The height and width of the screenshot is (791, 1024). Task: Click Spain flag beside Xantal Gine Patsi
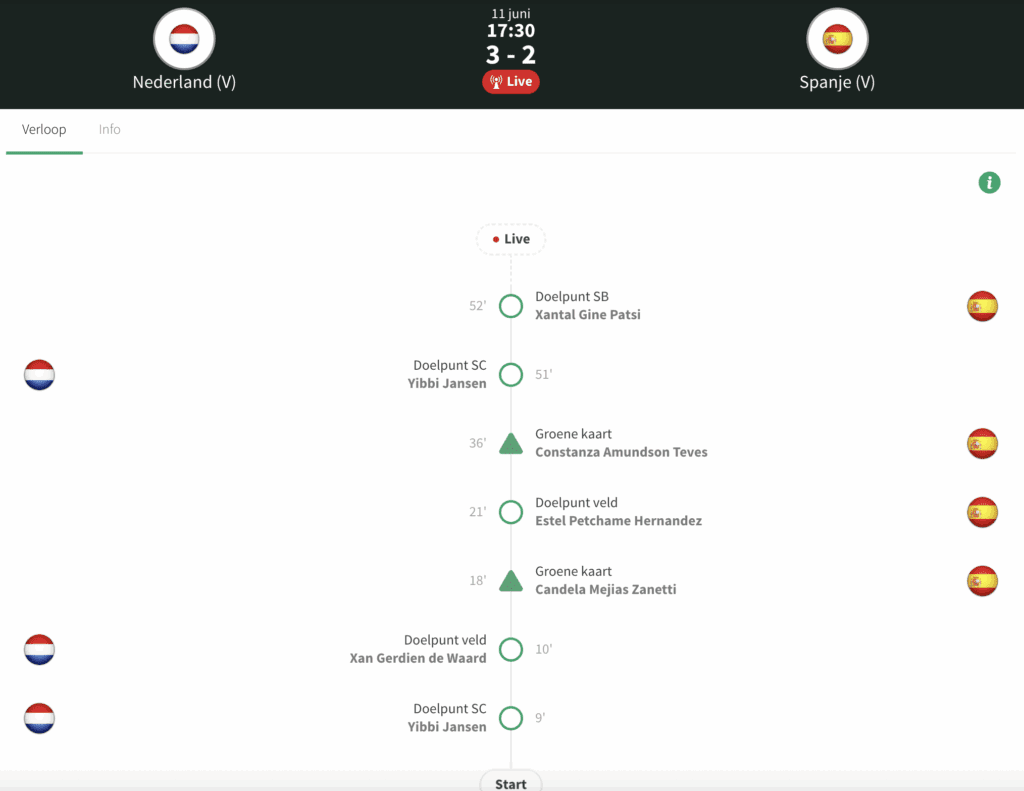[982, 306]
